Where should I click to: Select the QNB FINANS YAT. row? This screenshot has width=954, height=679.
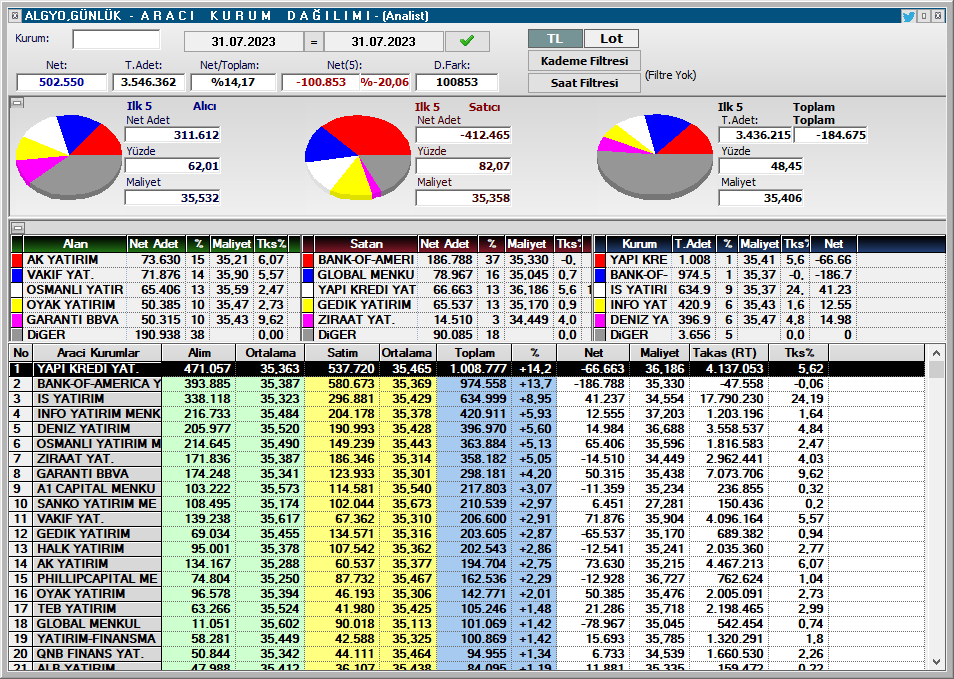467,653
